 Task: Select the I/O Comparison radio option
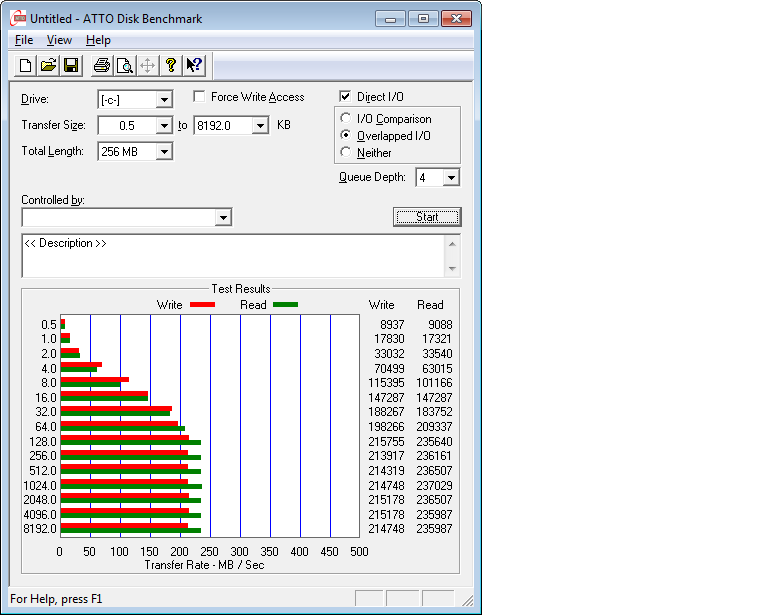coord(346,118)
